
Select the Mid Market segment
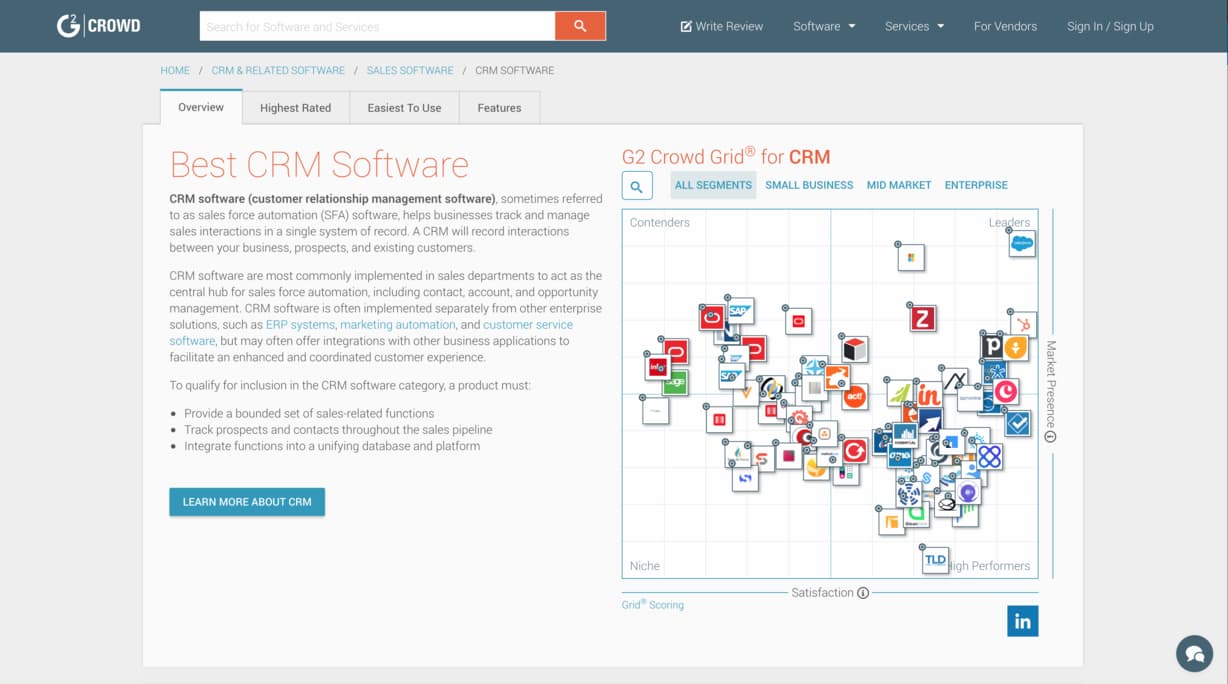[x=899, y=185]
